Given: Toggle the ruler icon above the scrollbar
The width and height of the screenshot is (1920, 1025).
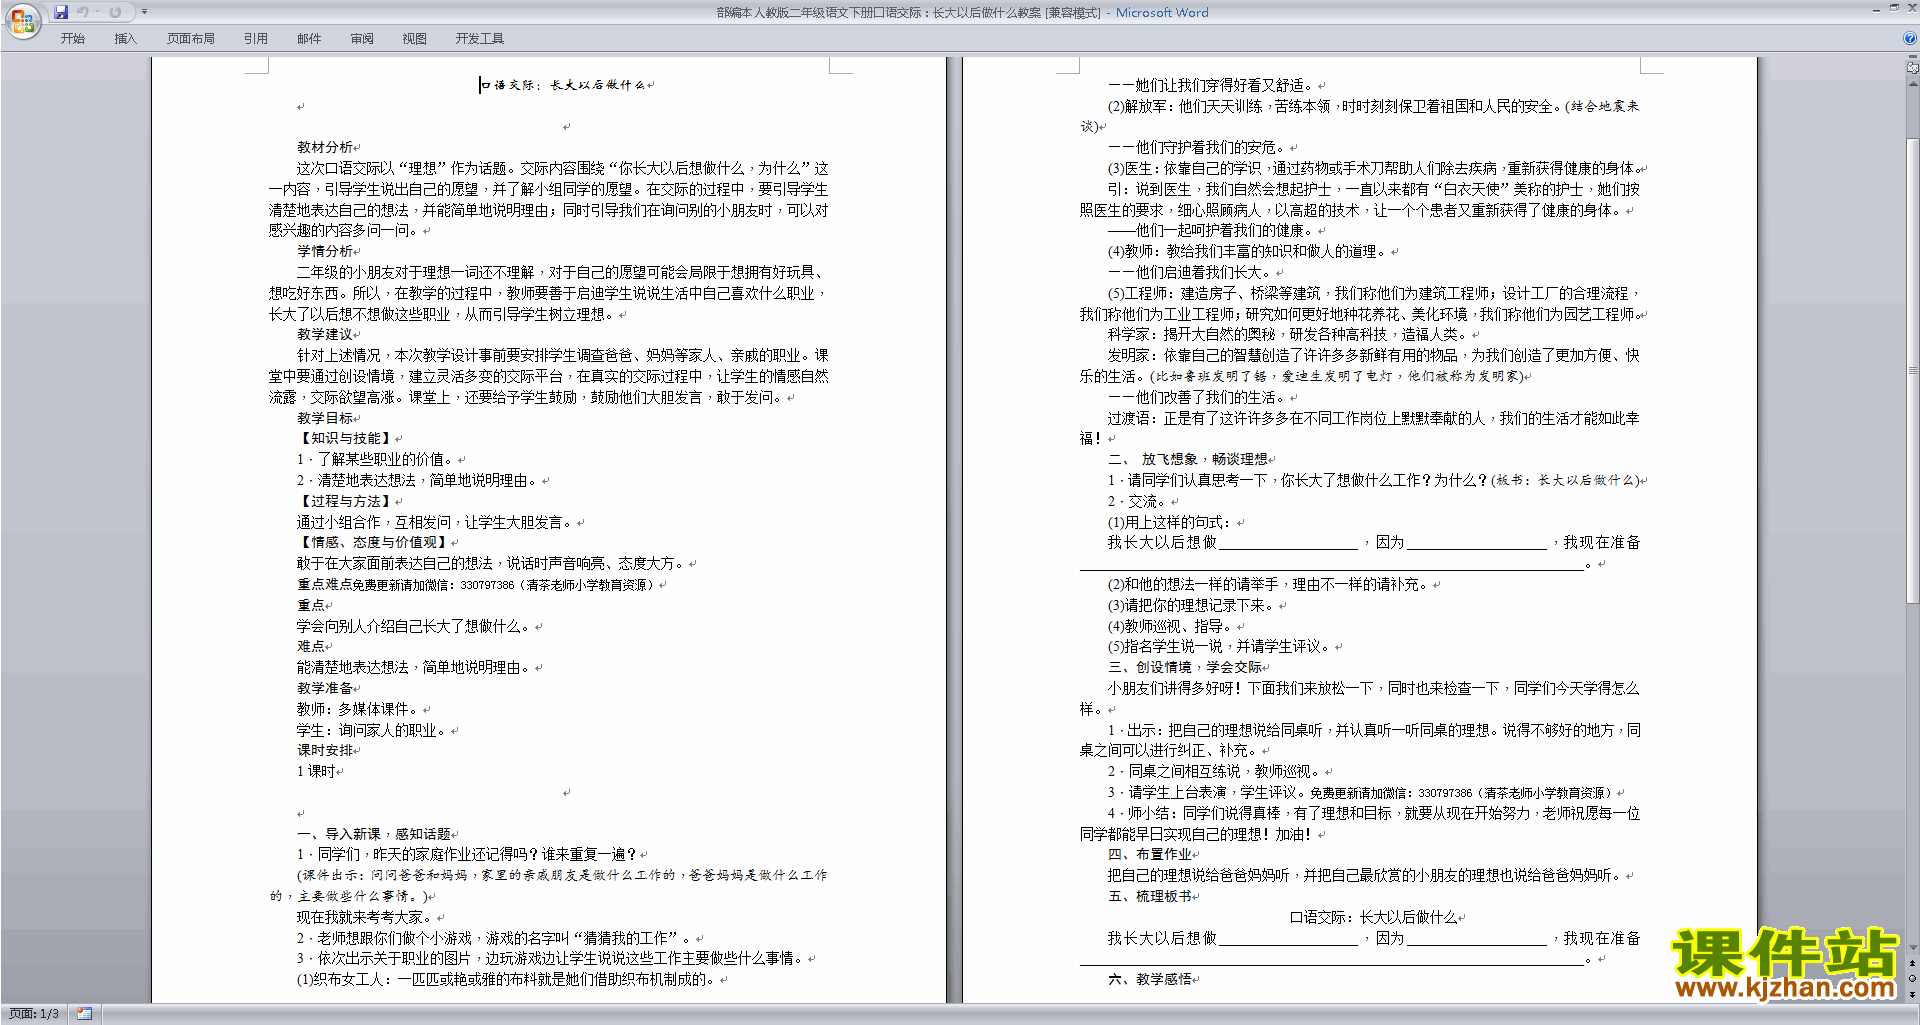Looking at the screenshot, I should 1912,69.
